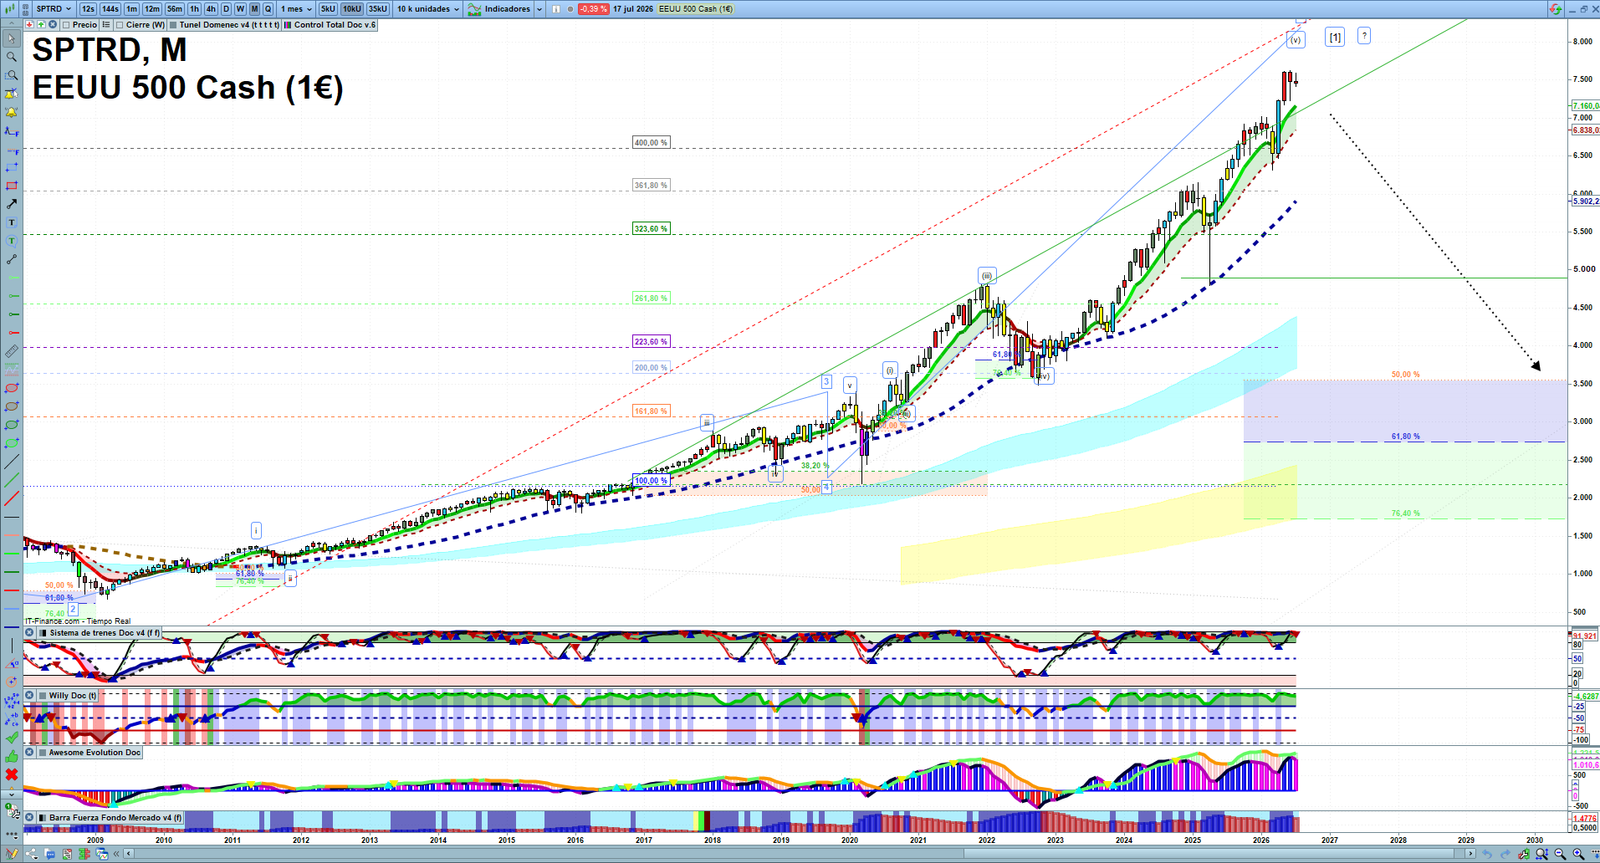Screen dimensions: 1600x863
Task: Select 35kU units button
Action: click(377, 9)
